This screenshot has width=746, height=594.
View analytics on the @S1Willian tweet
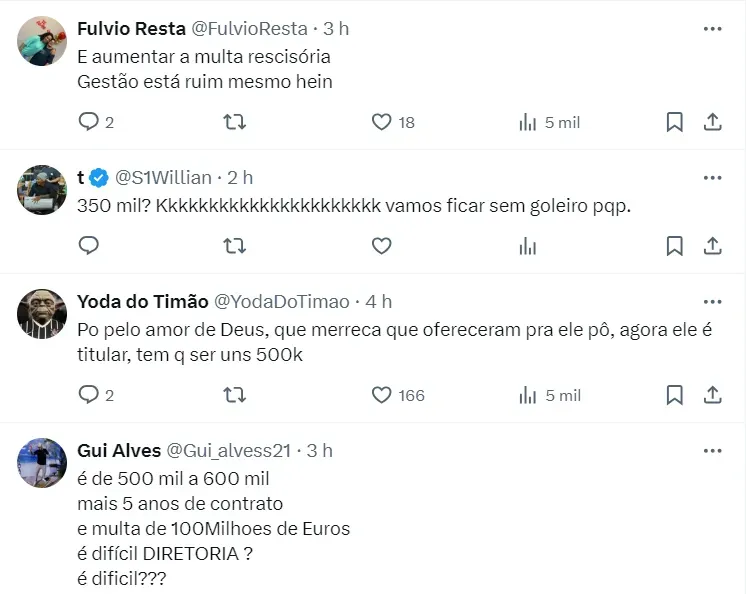point(528,245)
